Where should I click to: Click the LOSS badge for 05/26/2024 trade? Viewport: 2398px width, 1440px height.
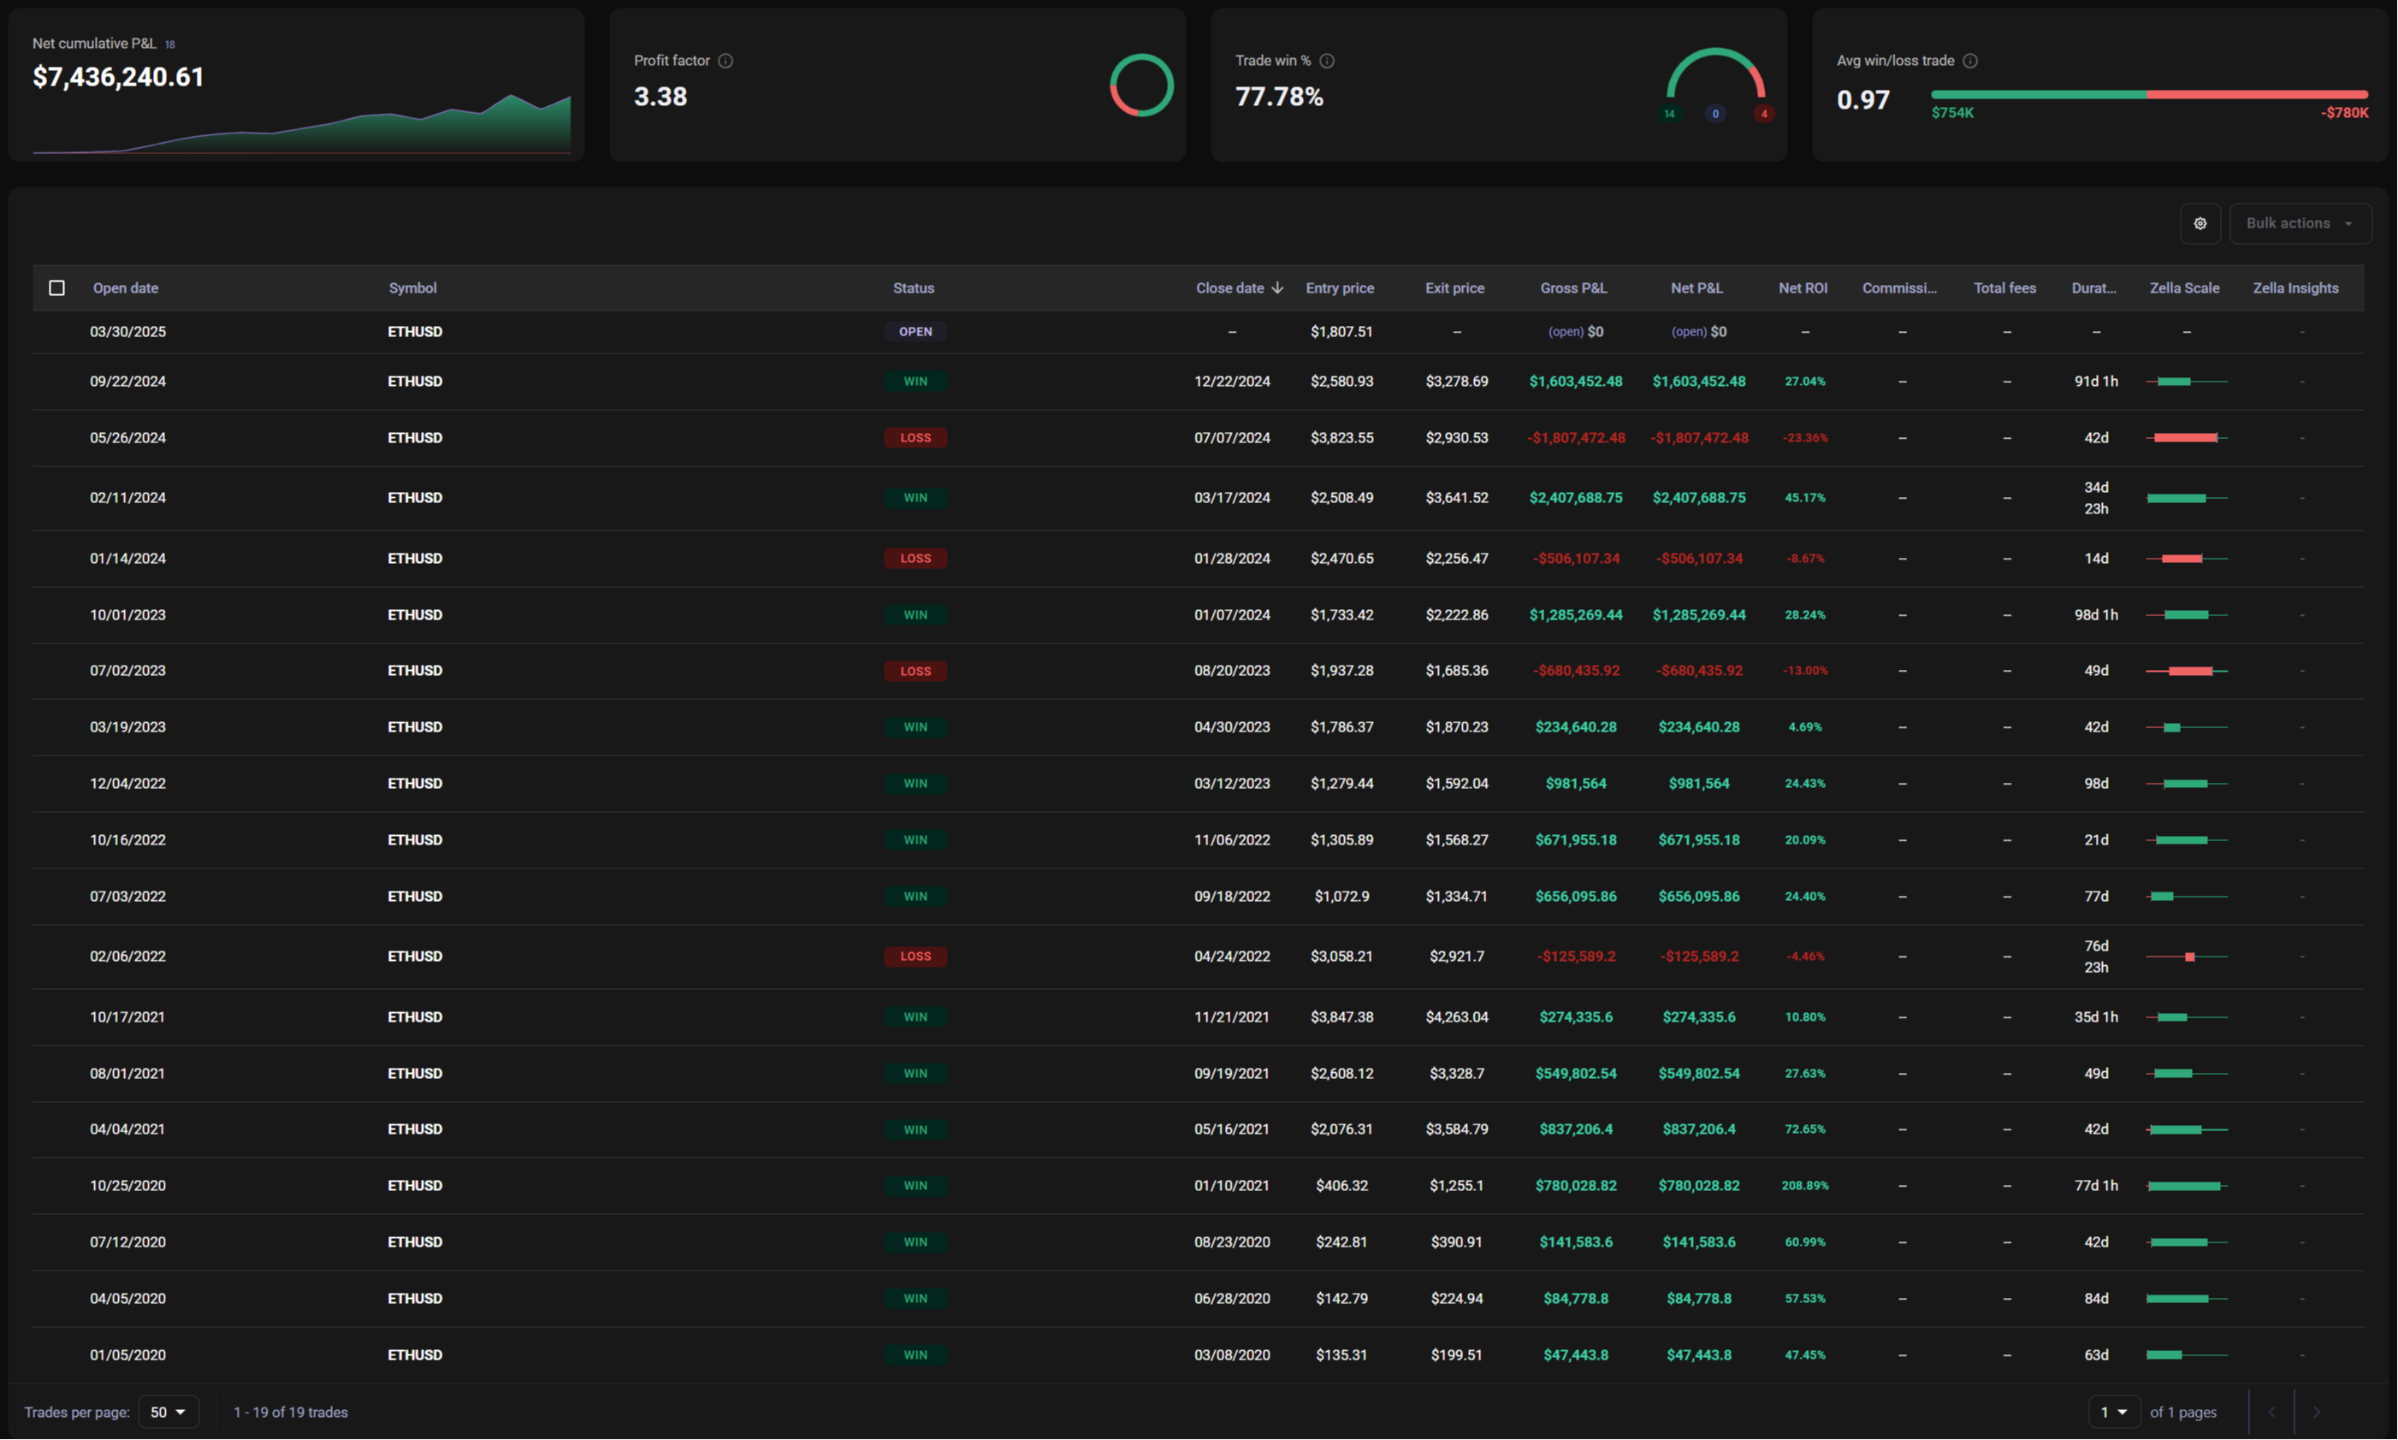coord(915,438)
